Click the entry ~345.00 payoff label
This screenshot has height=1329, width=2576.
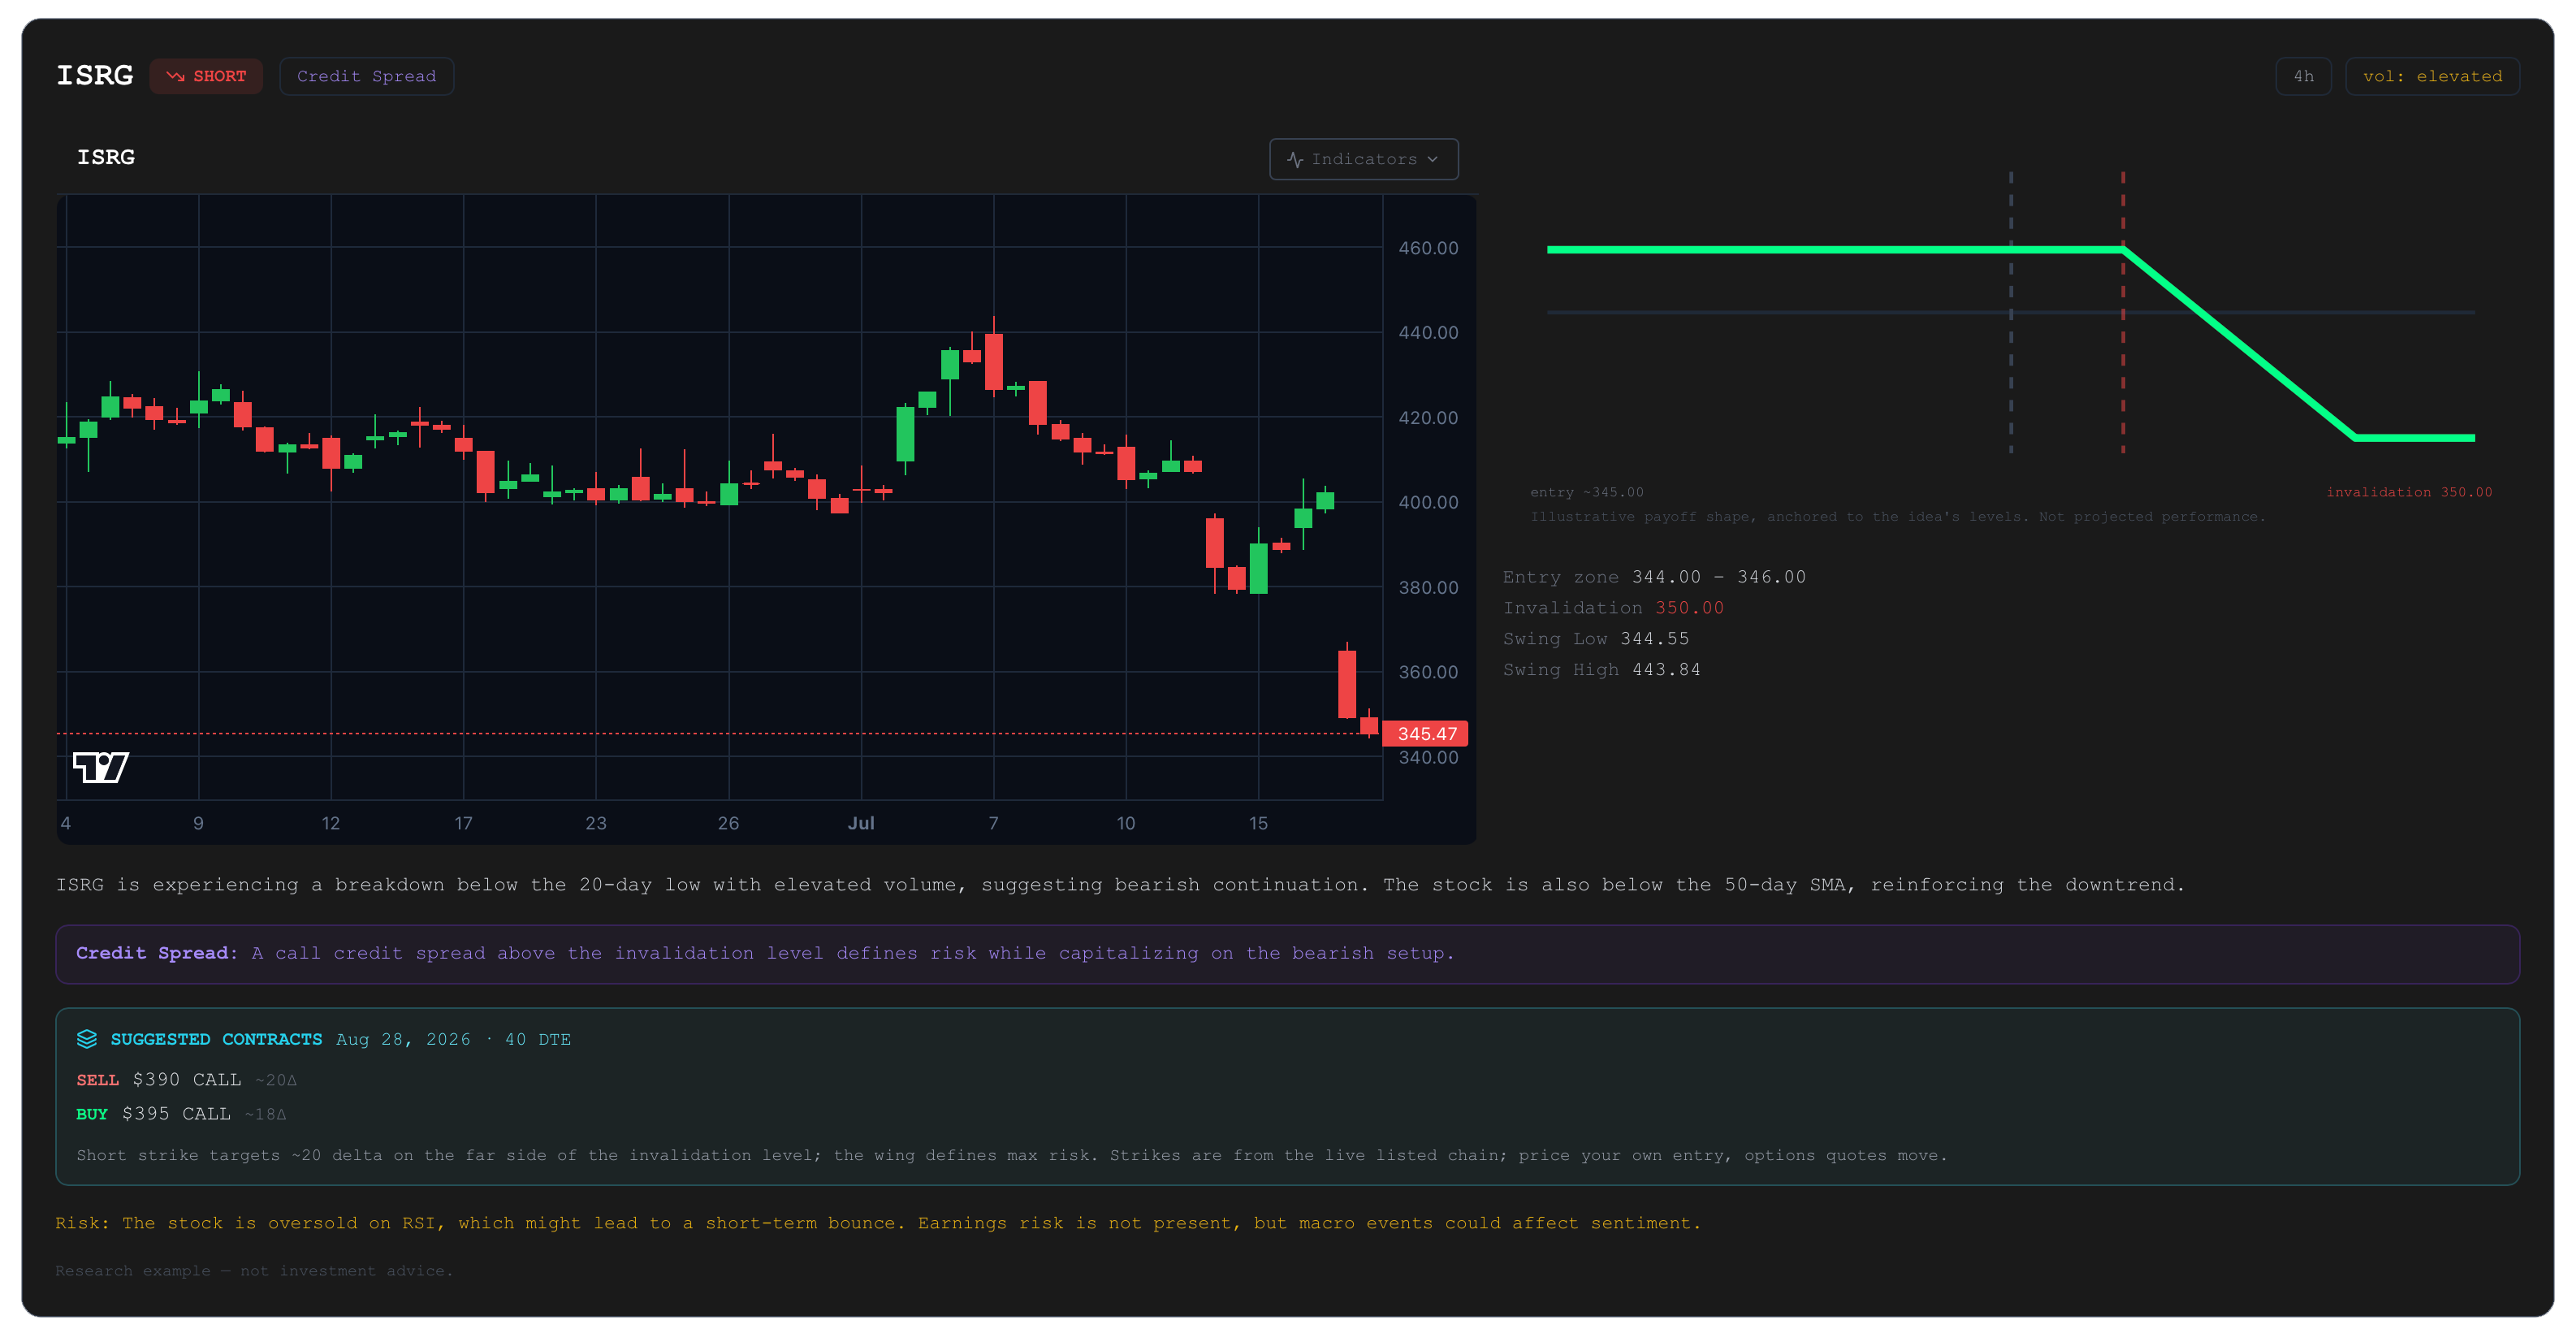pos(1586,492)
